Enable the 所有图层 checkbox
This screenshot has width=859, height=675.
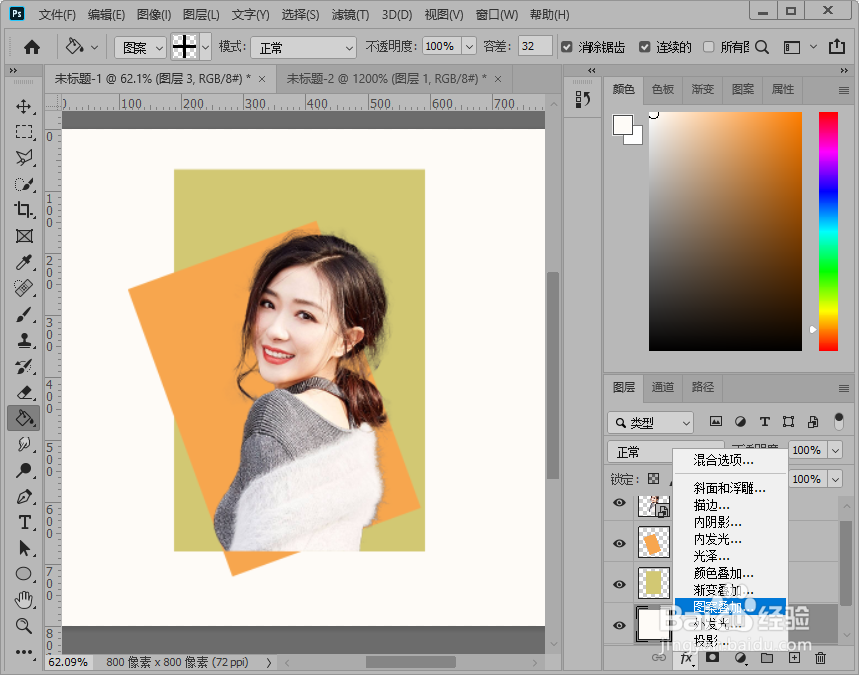(708, 47)
